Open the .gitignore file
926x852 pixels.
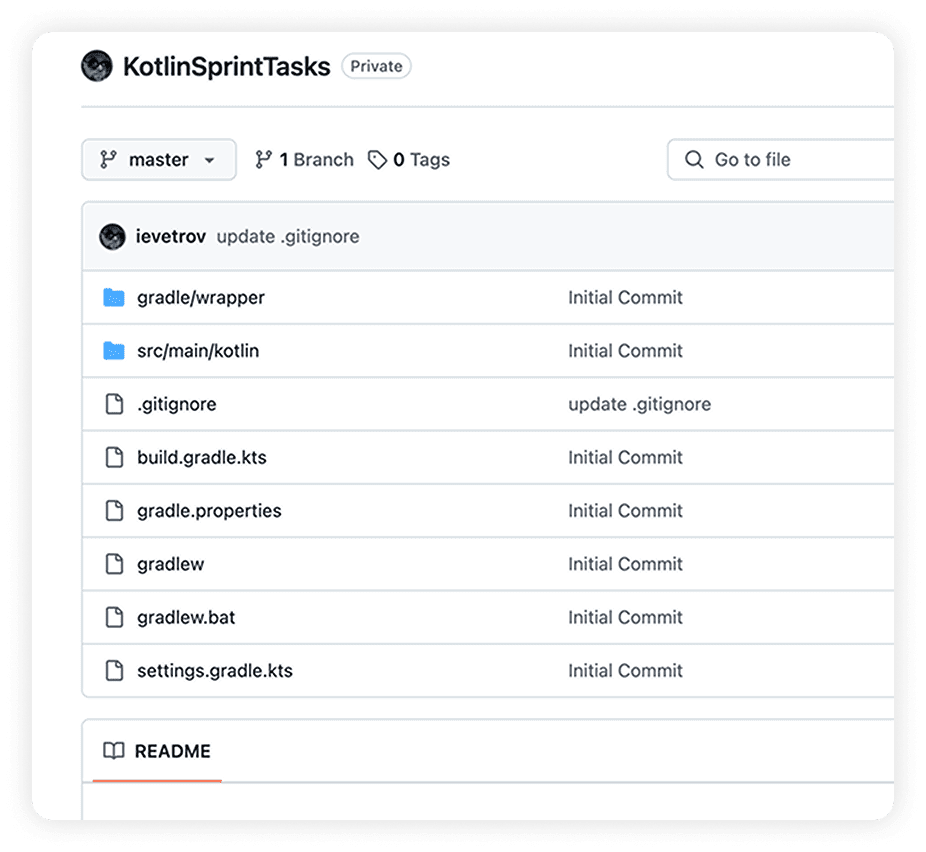(176, 404)
